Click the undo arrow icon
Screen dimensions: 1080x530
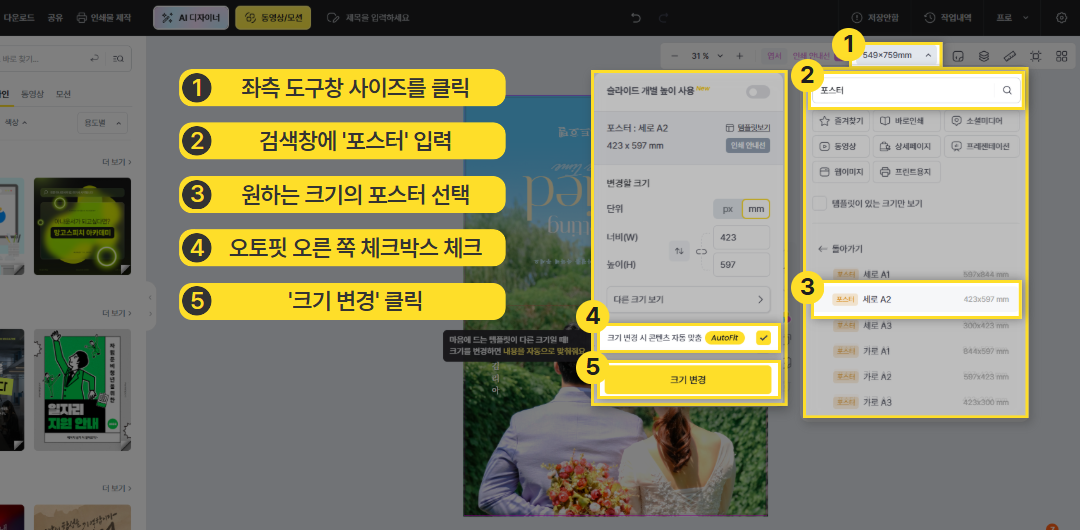(636, 18)
